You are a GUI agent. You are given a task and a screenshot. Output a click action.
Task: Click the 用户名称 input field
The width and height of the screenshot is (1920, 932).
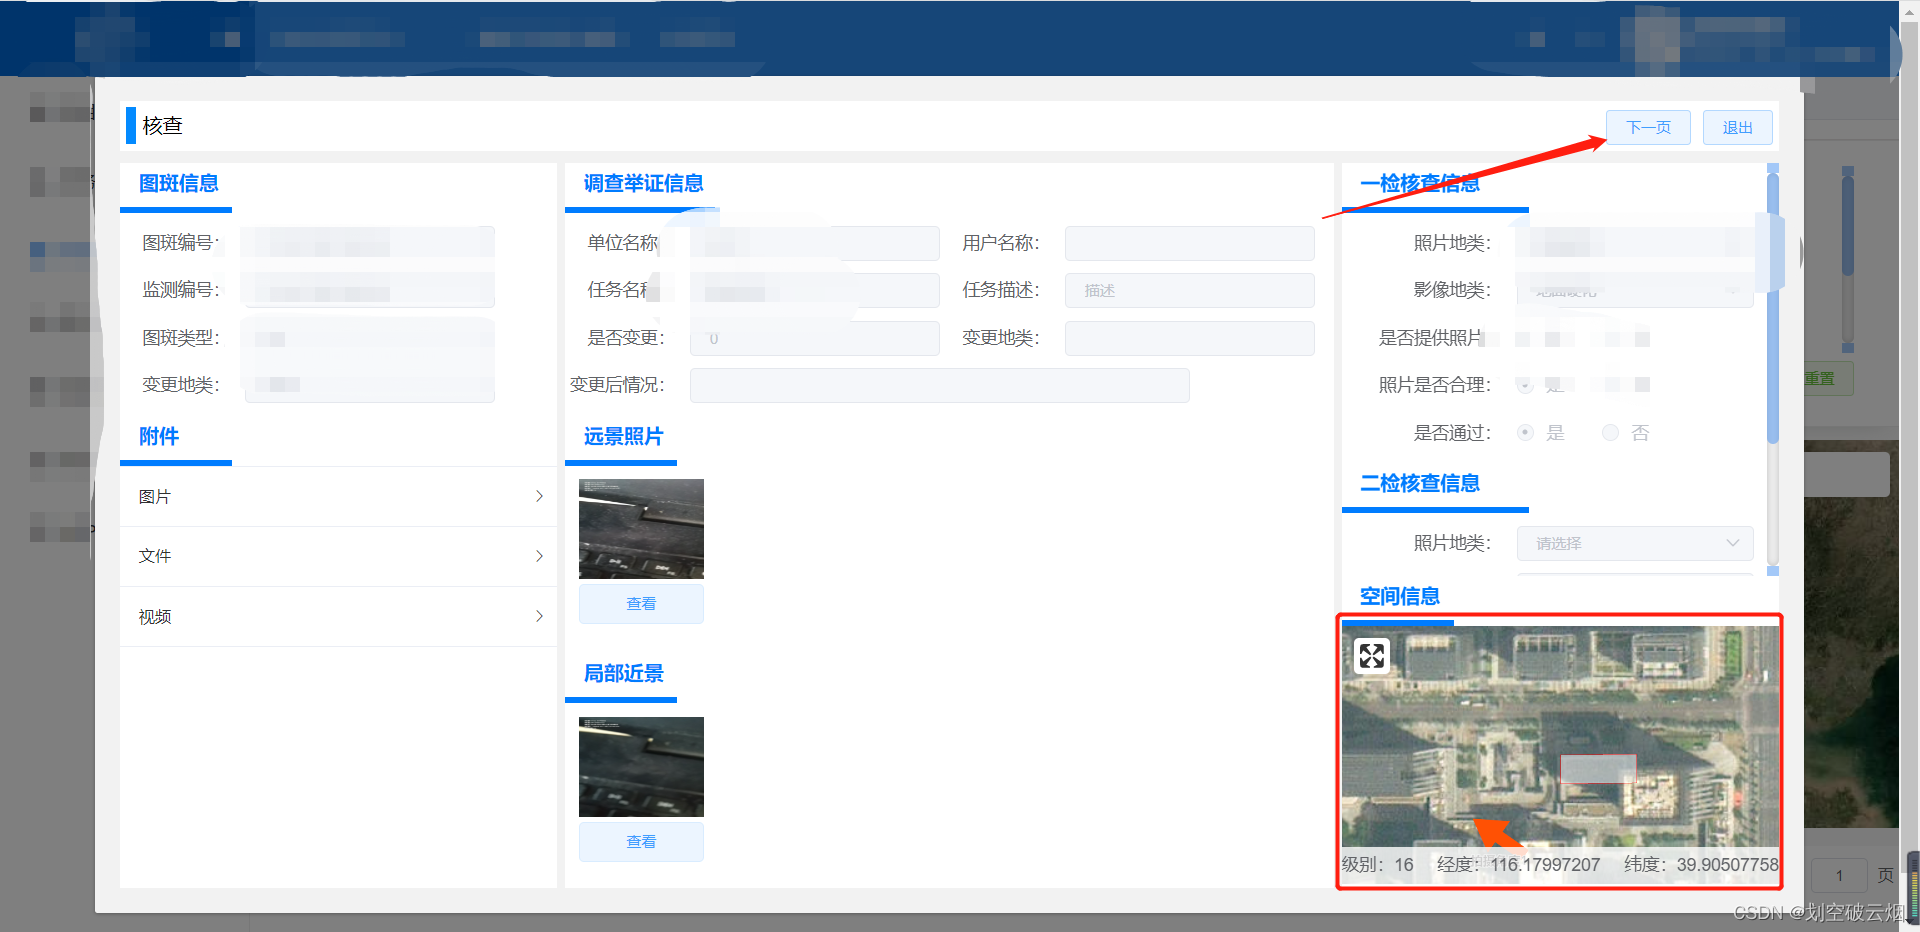click(x=1189, y=243)
